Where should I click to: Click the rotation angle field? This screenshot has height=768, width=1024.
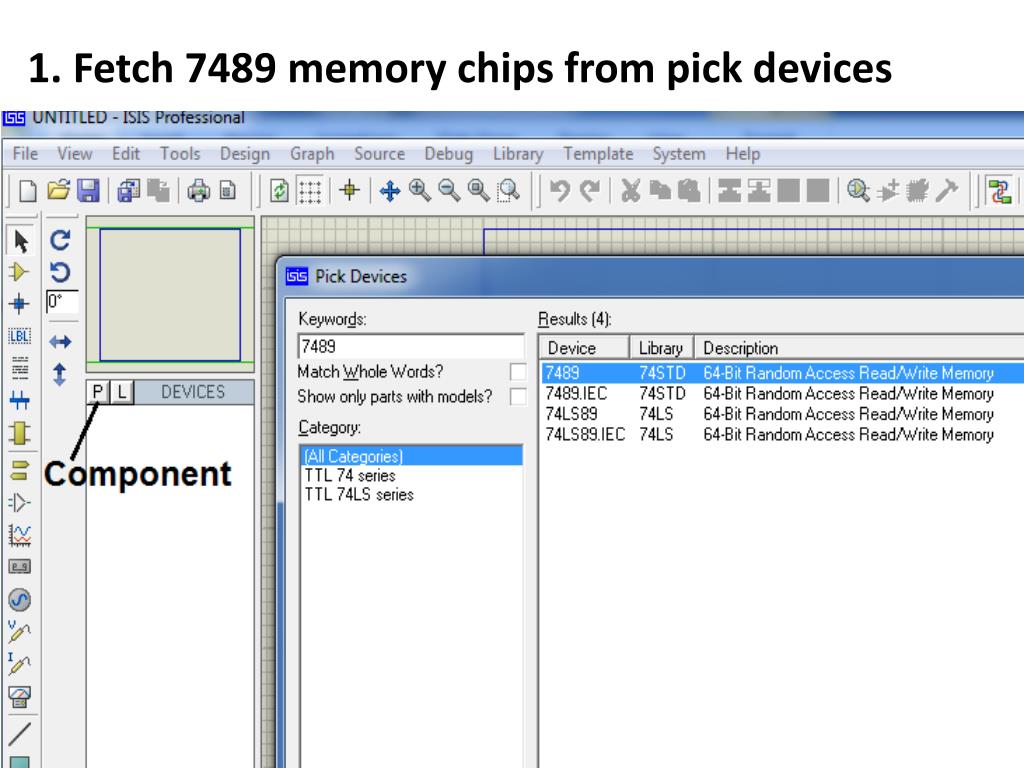(62, 302)
